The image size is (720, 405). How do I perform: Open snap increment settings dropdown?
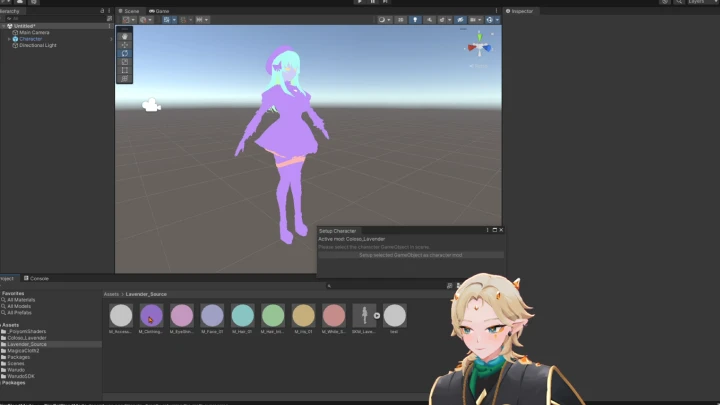(202, 20)
